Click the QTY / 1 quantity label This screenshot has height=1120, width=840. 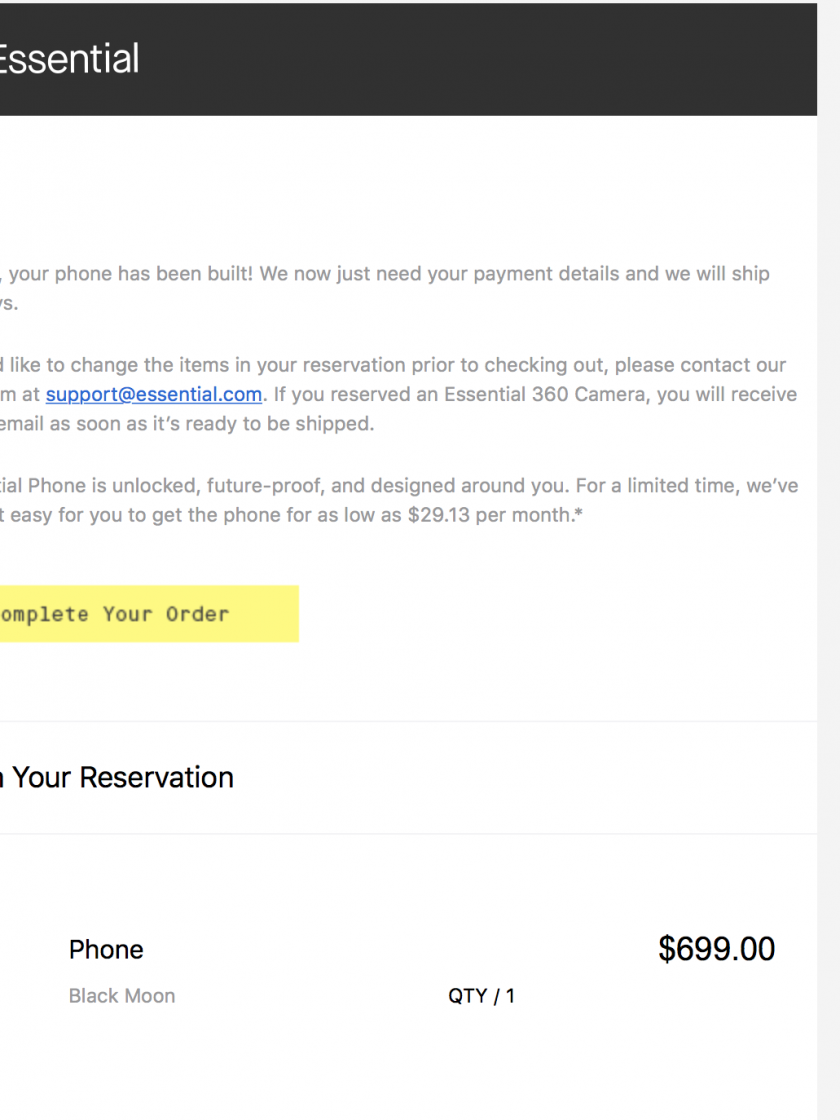(481, 996)
